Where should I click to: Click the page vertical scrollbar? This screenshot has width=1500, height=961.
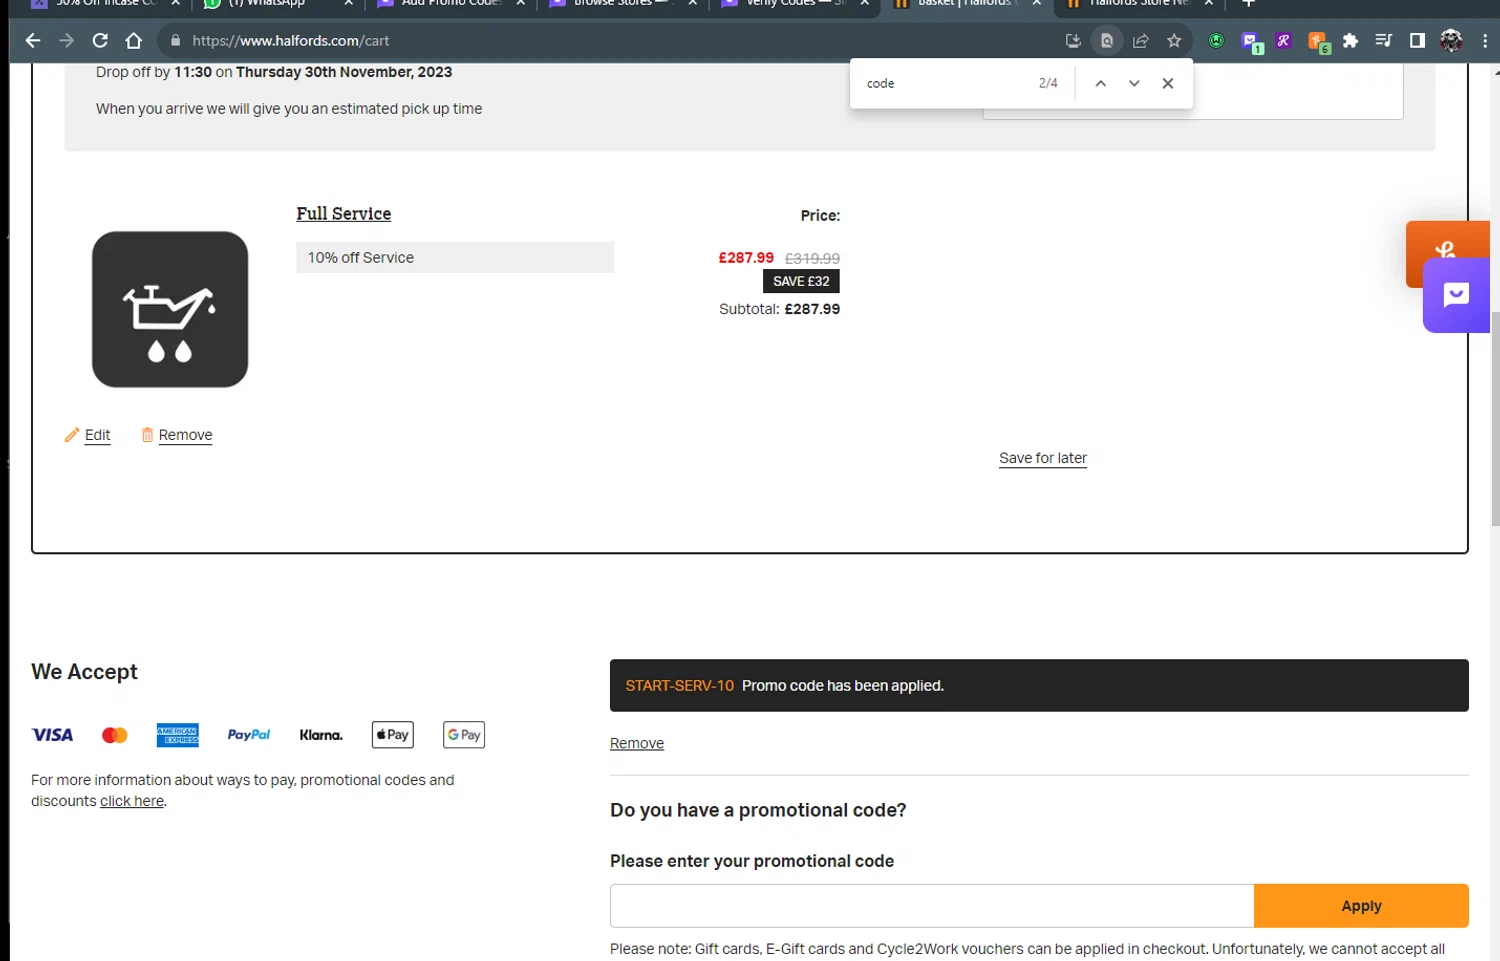(1495, 420)
